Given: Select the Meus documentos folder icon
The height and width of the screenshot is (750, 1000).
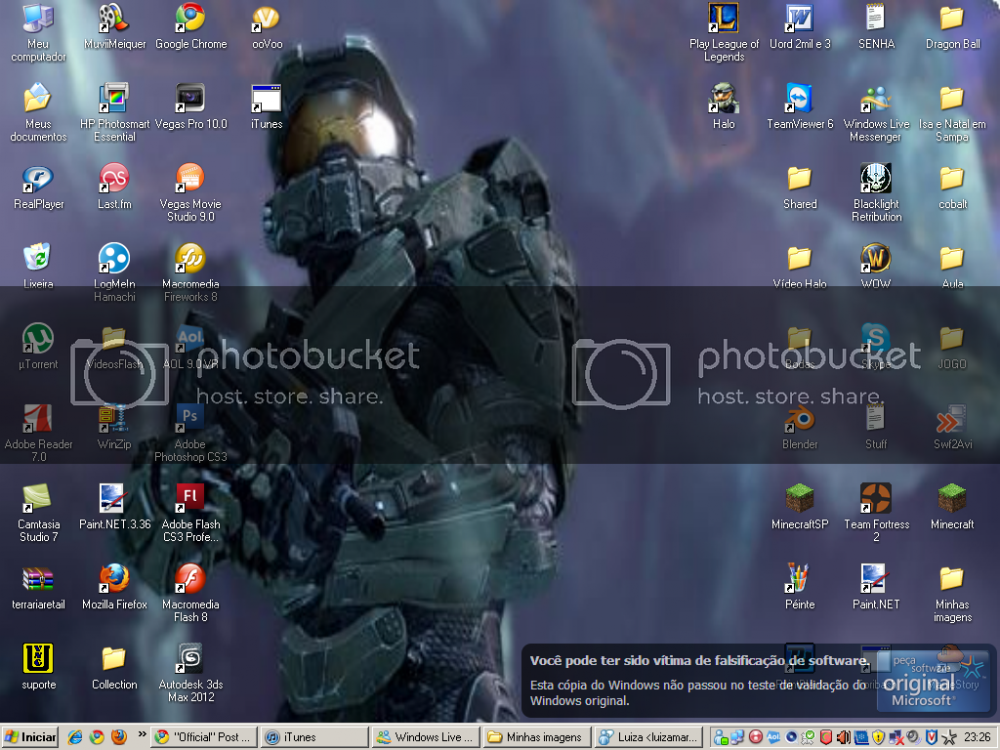Looking at the screenshot, I should tap(38, 112).
